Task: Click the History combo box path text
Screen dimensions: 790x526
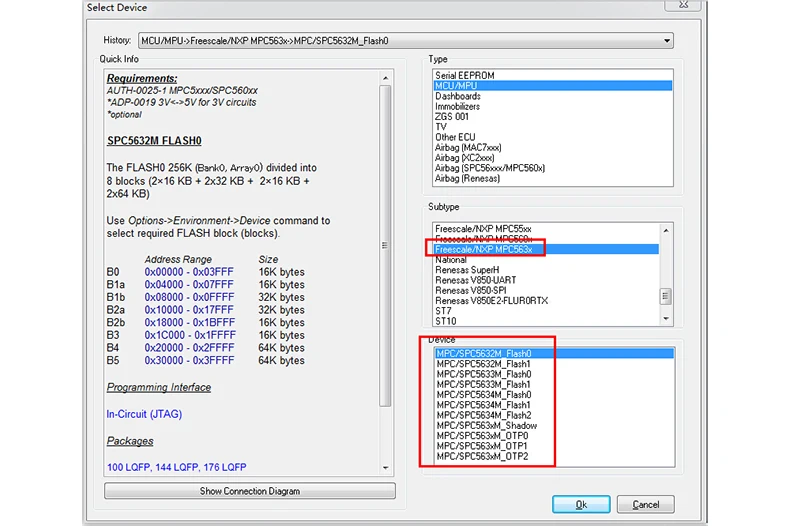Action: point(265,41)
